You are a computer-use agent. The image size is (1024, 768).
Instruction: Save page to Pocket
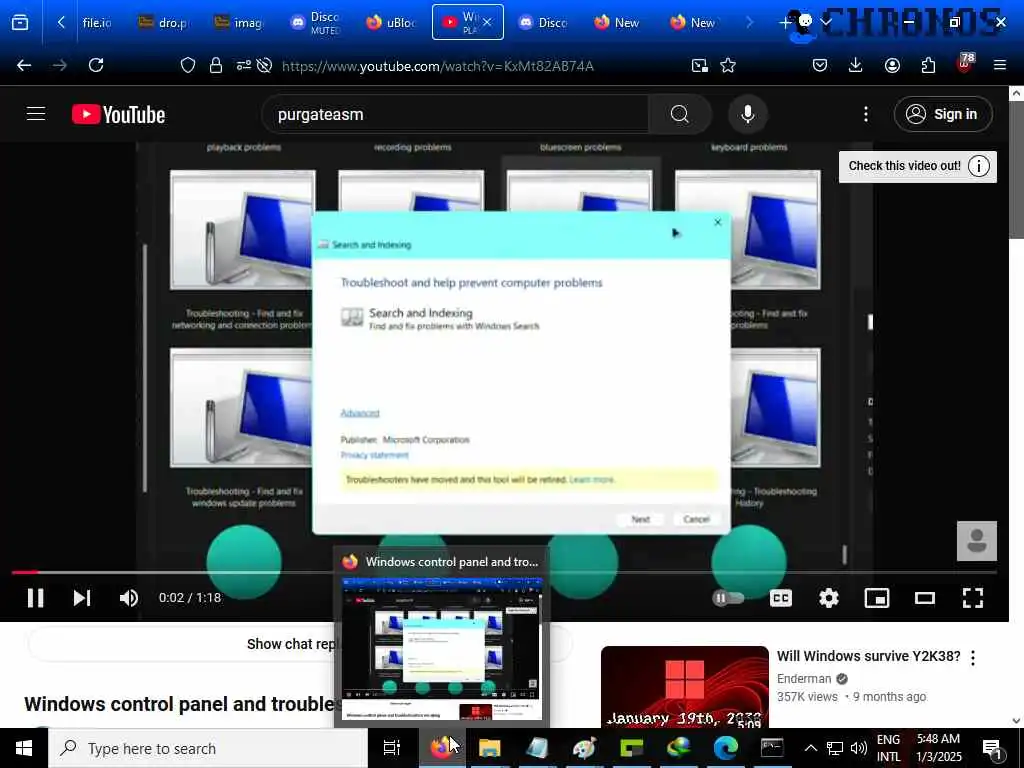[820, 65]
